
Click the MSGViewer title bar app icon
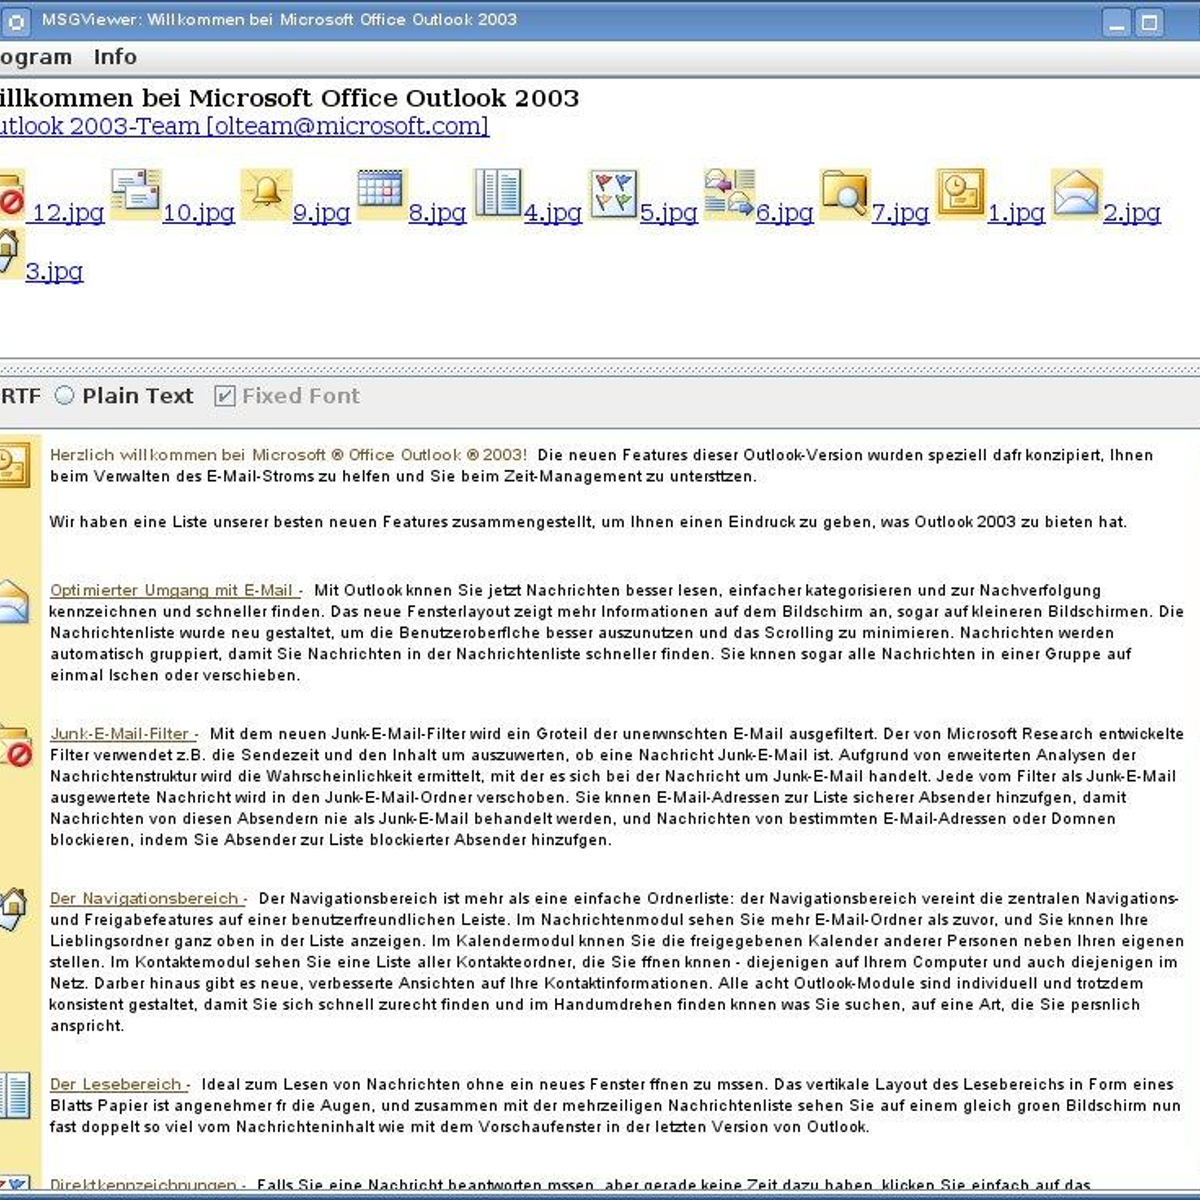[x=16, y=21]
